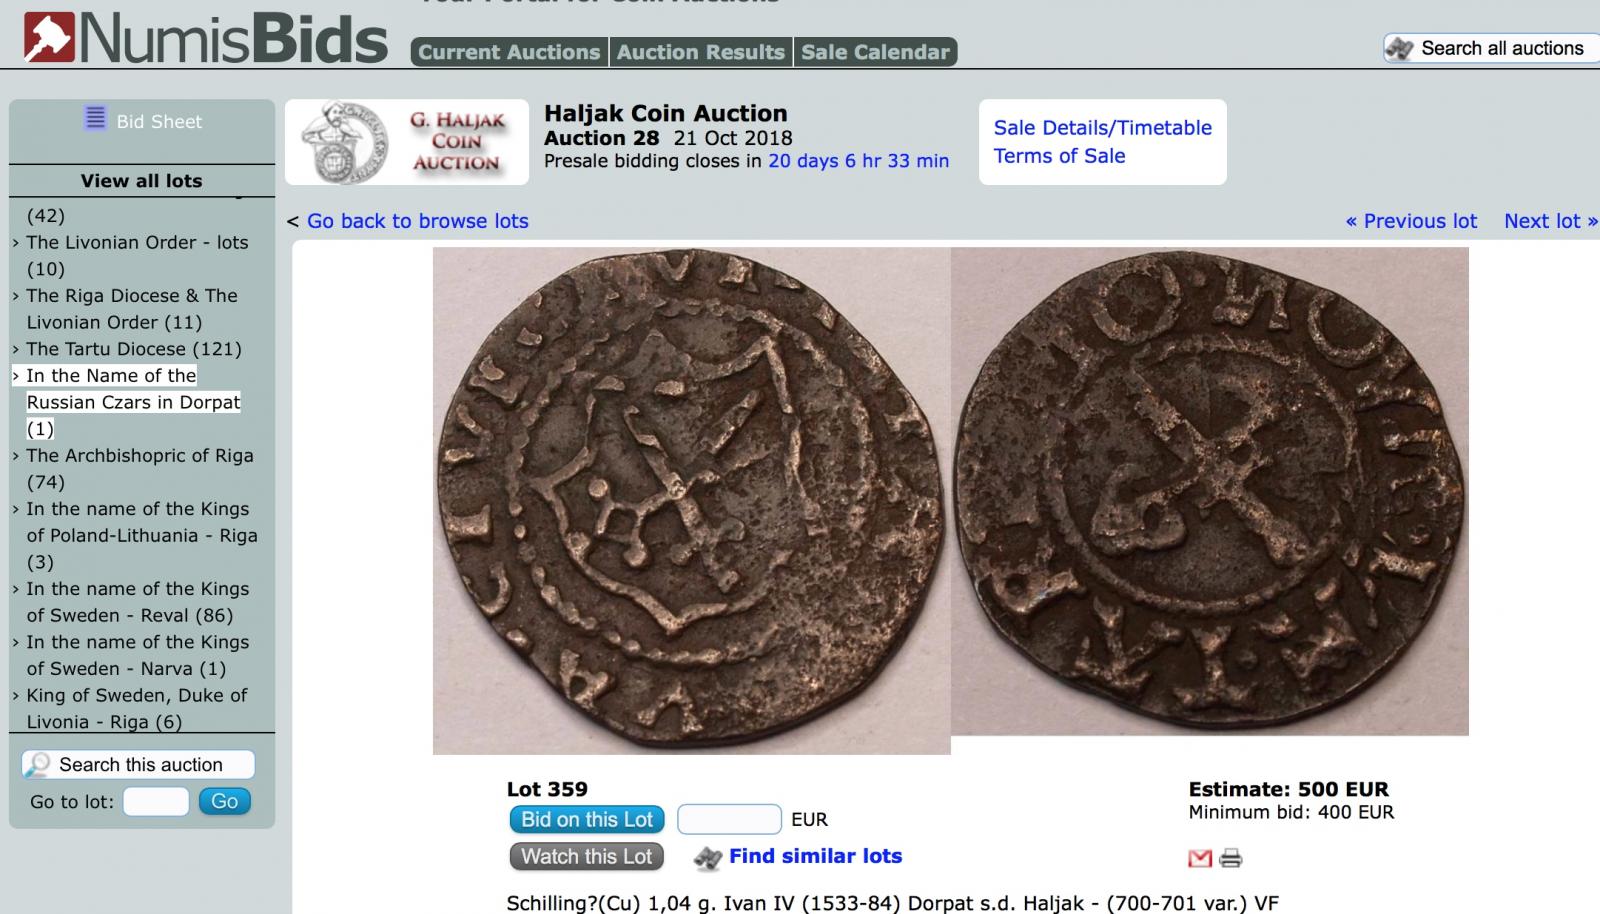Click the magnifier icon in Search this auction

(x=37, y=765)
